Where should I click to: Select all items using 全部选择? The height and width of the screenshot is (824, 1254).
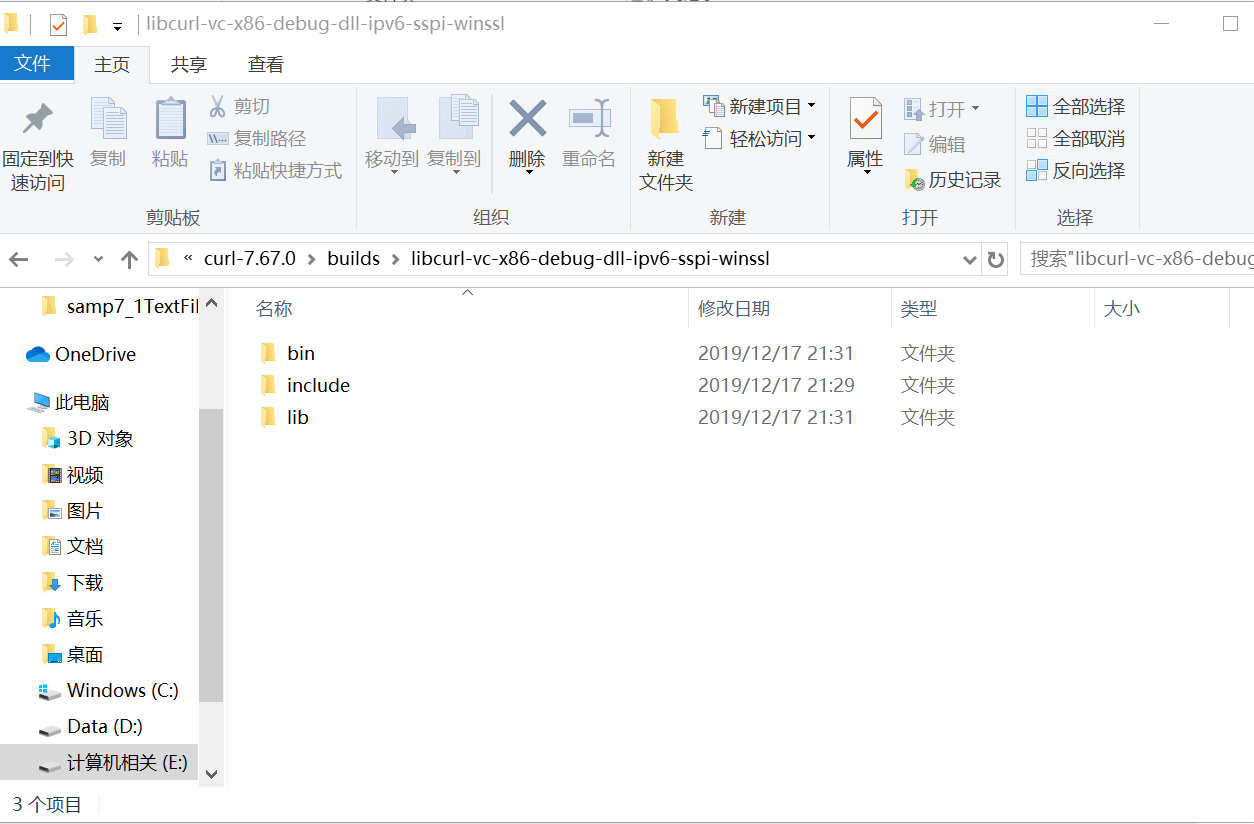(1075, 105)
